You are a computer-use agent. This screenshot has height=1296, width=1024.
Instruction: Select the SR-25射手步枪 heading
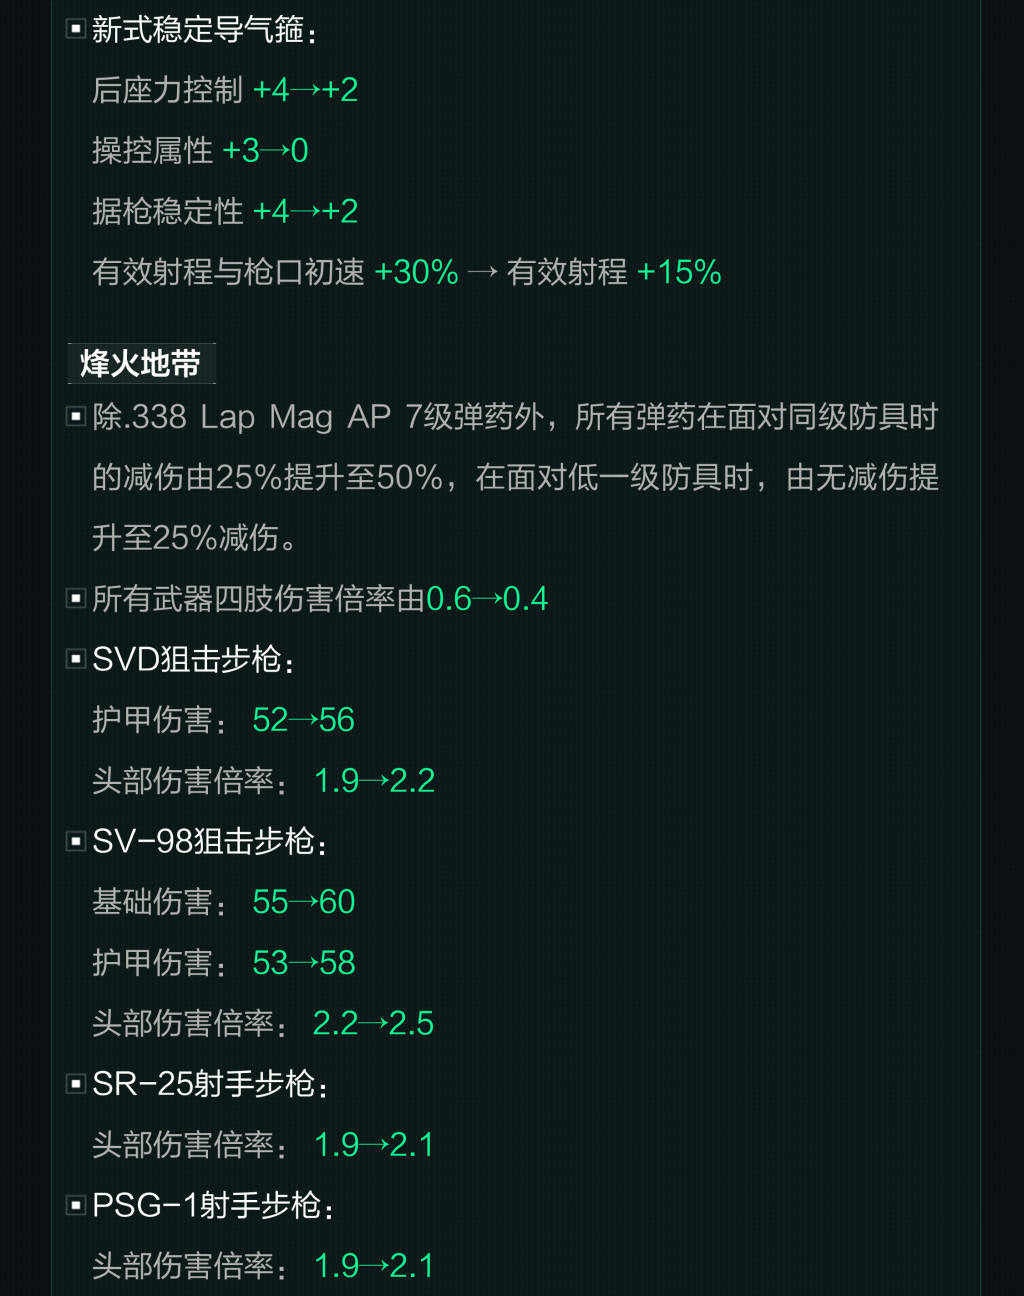pos(209,1084)
